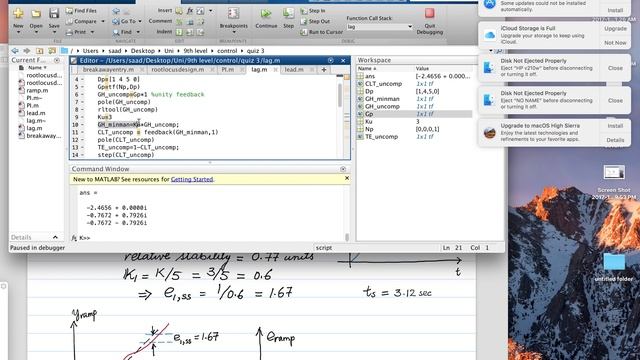The width and height of the screenshot is (640, 360).
Task: Close the 'HP v210w' disk notification
Action: click(615, 68)
